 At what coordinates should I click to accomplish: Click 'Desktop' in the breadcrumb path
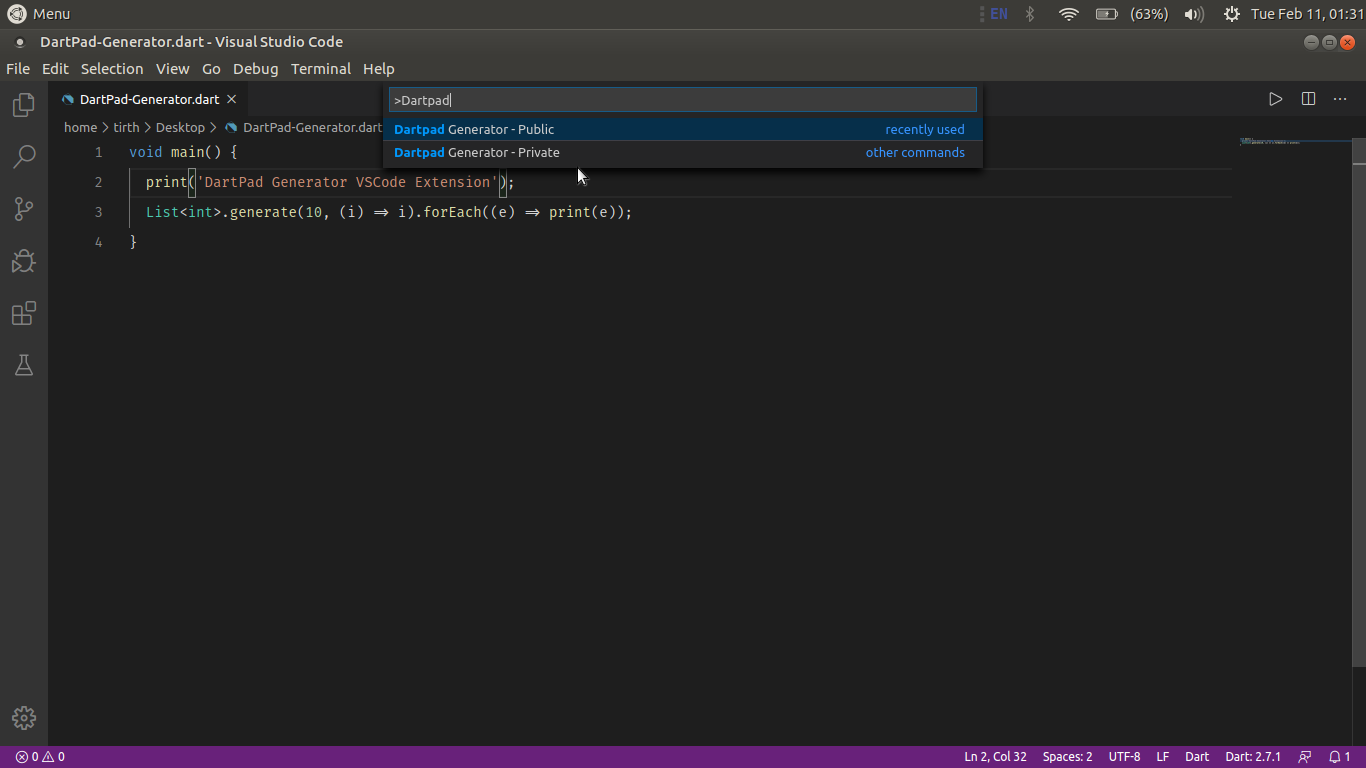pos(180,127)
